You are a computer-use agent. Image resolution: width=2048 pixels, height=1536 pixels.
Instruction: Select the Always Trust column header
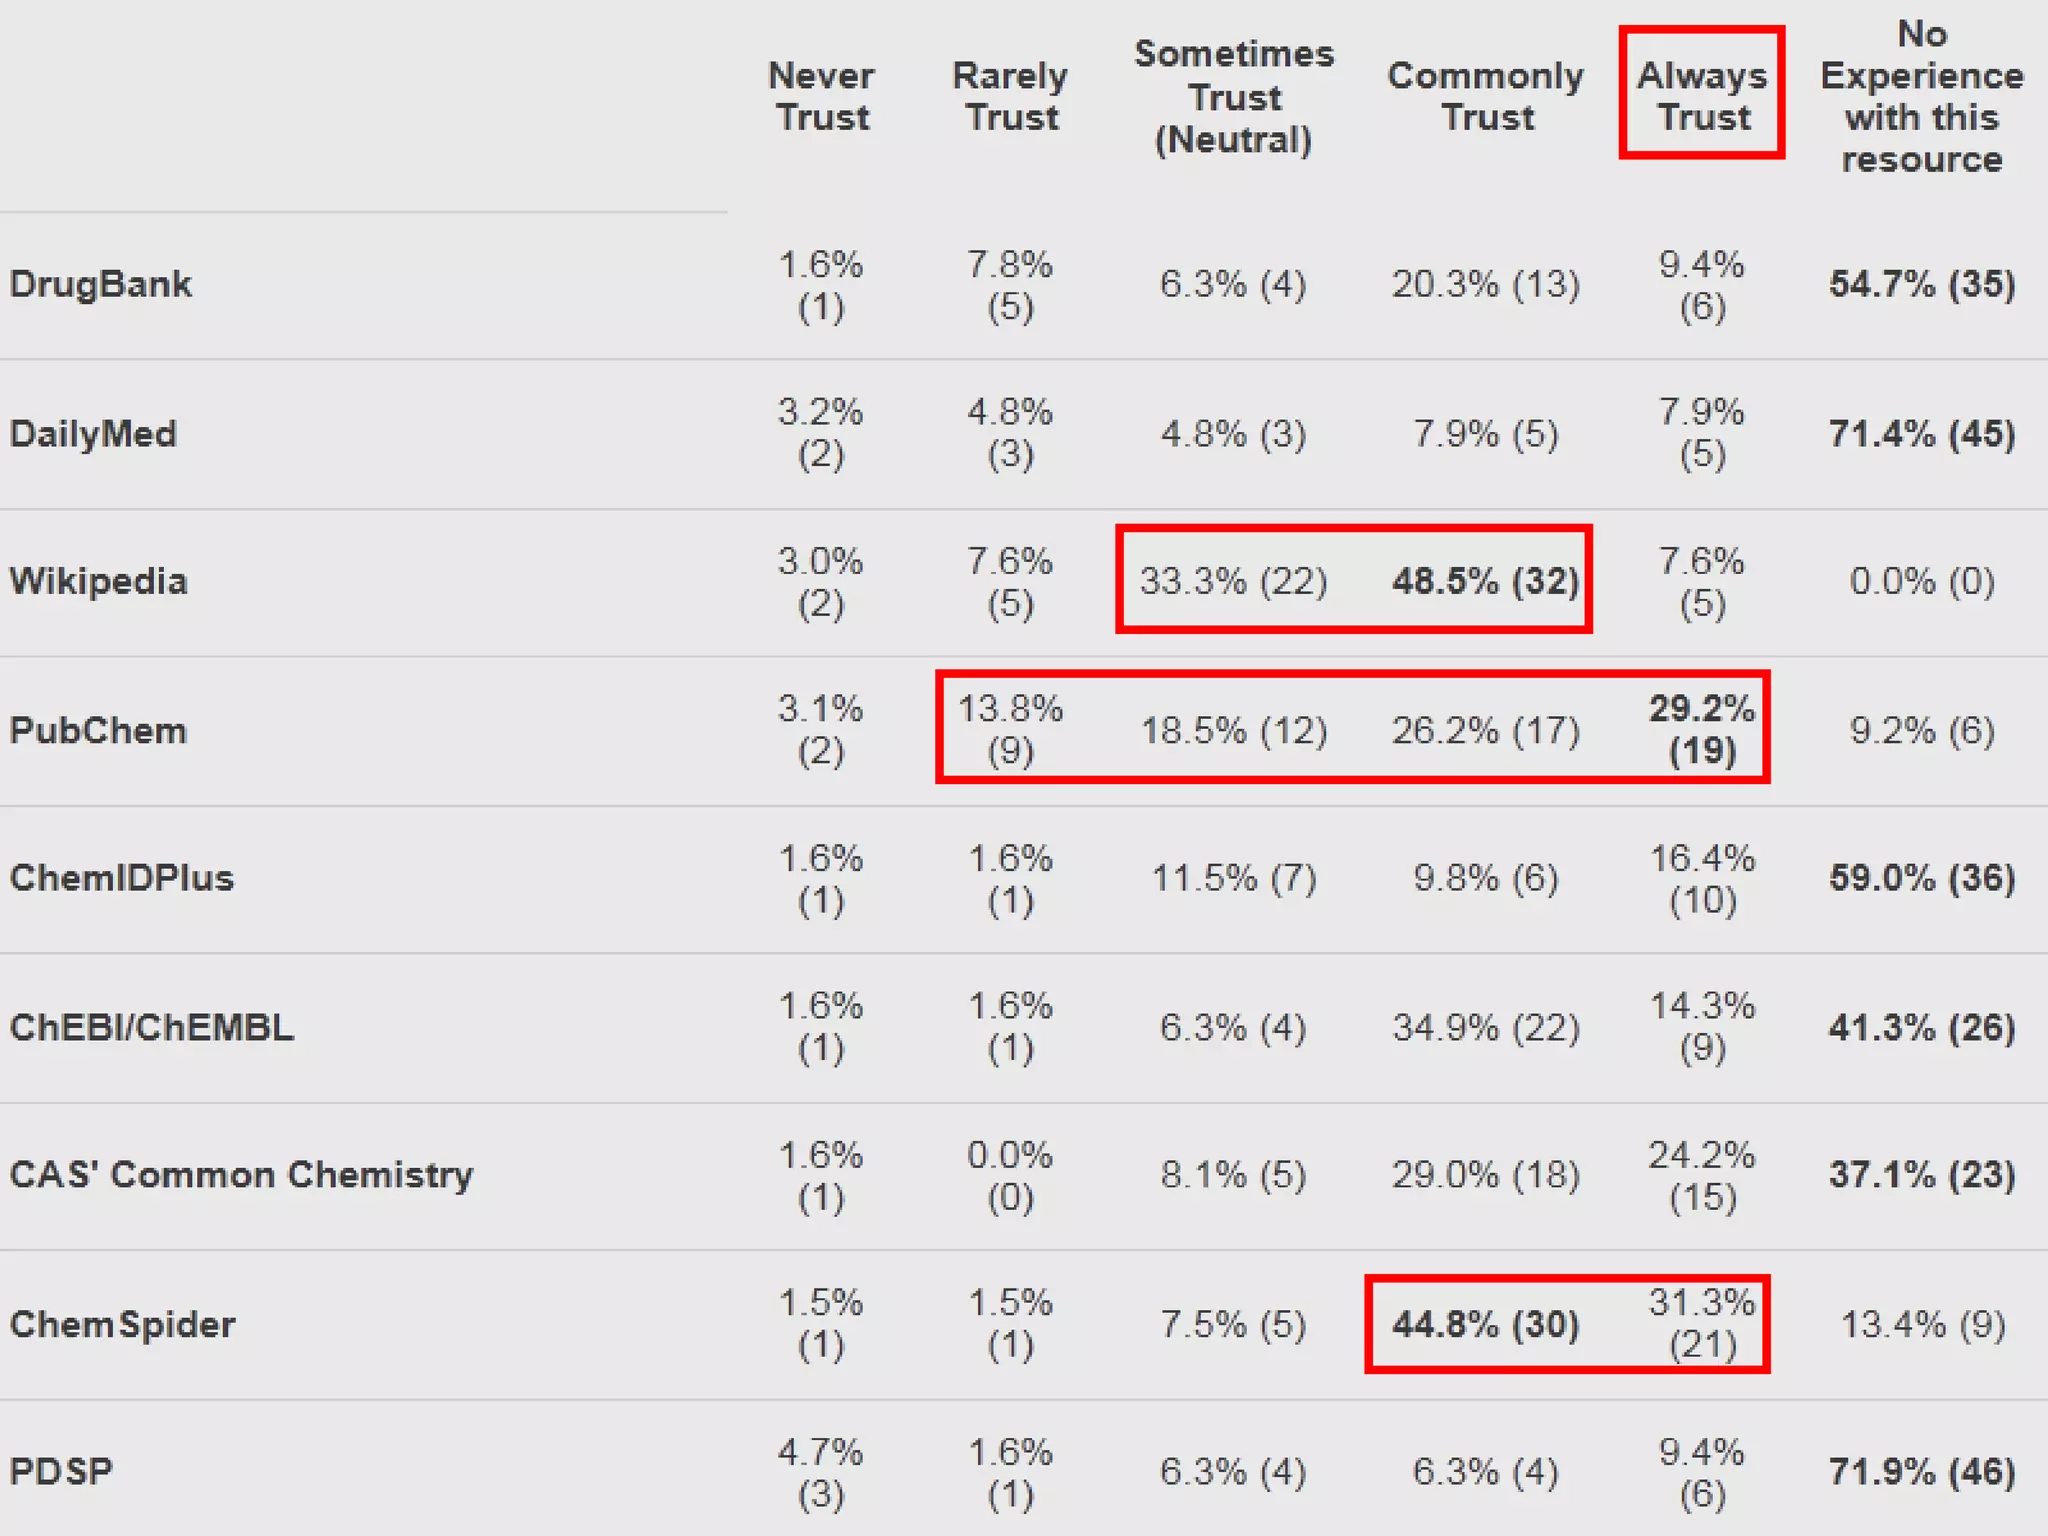1702,96
